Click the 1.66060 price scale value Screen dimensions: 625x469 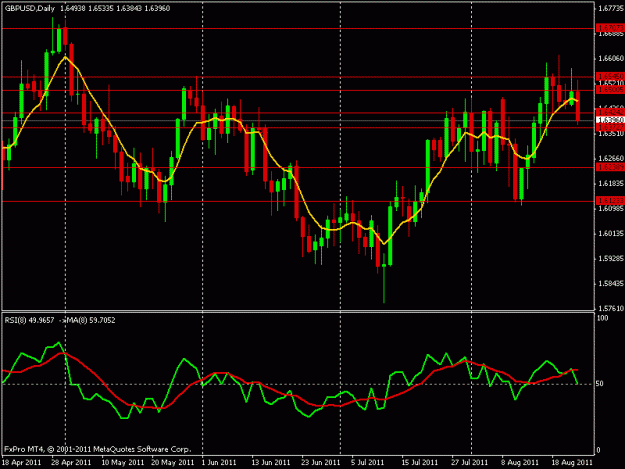tap(611, 59)
